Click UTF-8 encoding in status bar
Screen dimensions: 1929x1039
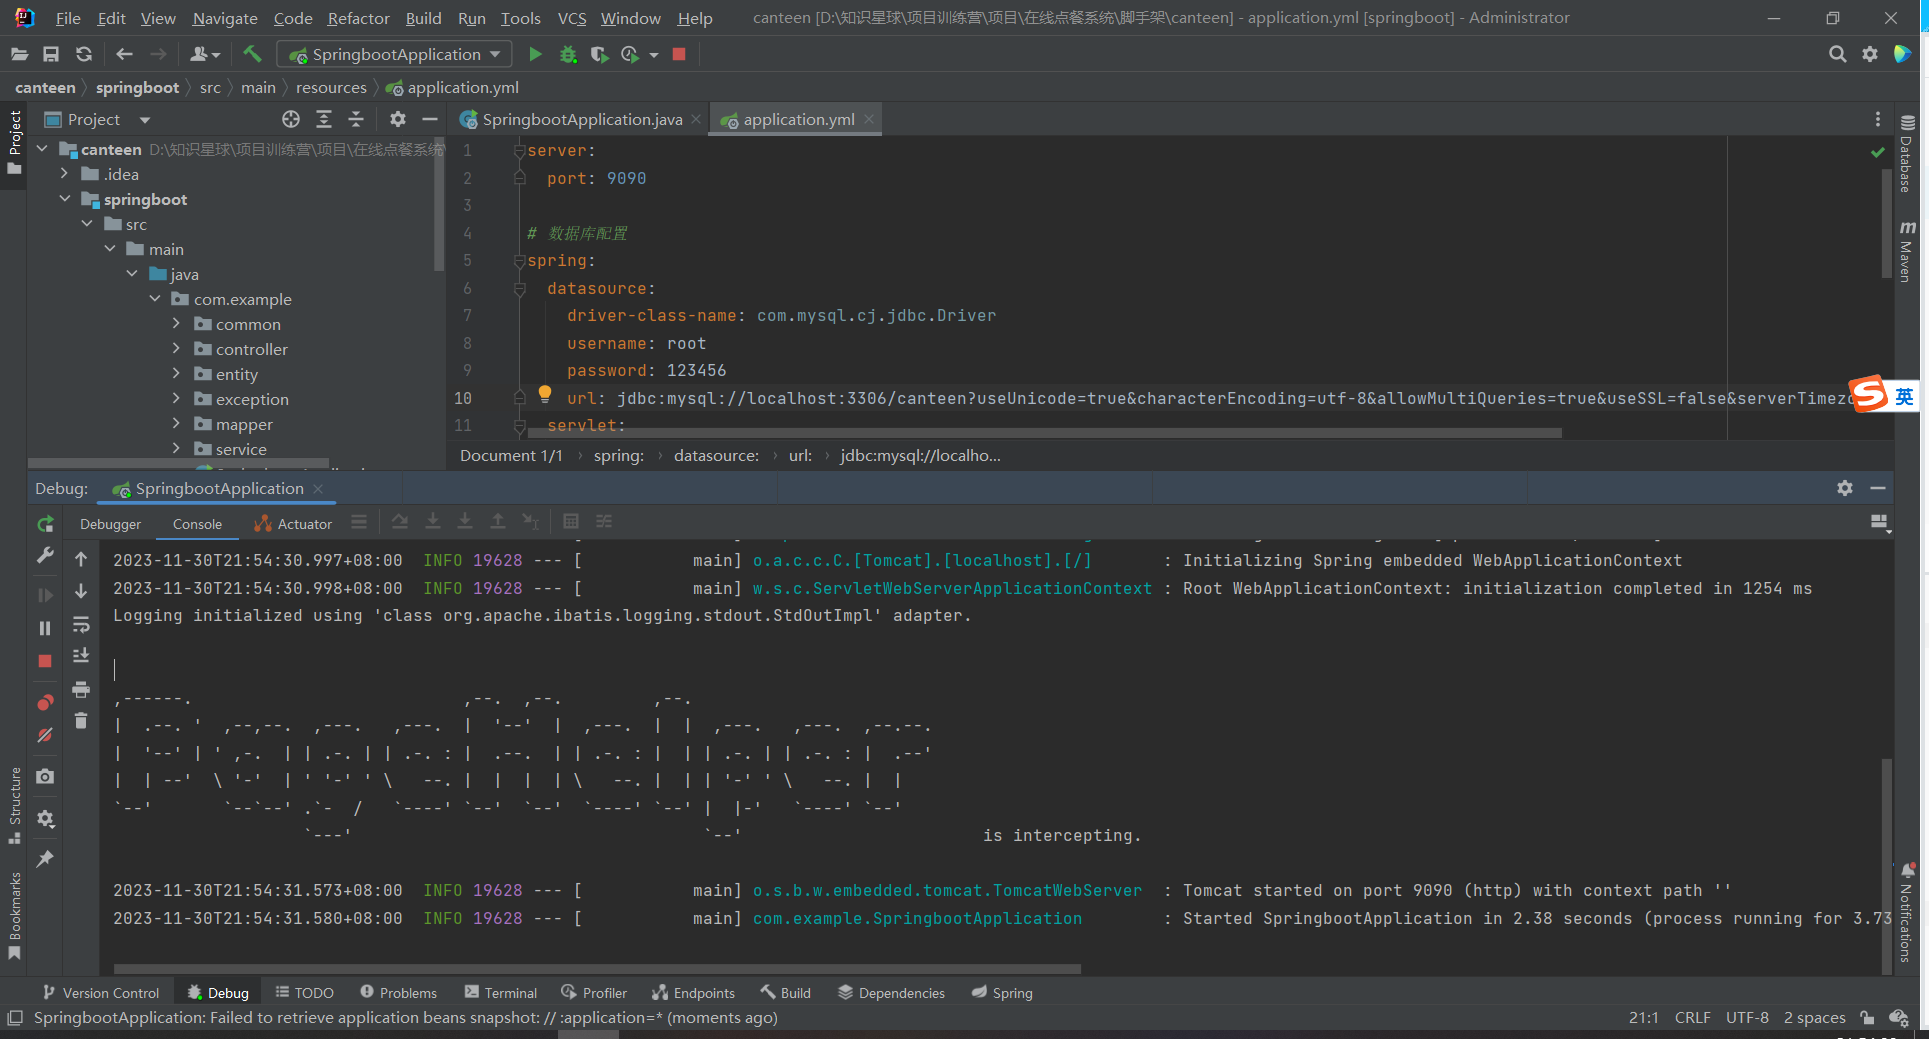point(1747,1018)
